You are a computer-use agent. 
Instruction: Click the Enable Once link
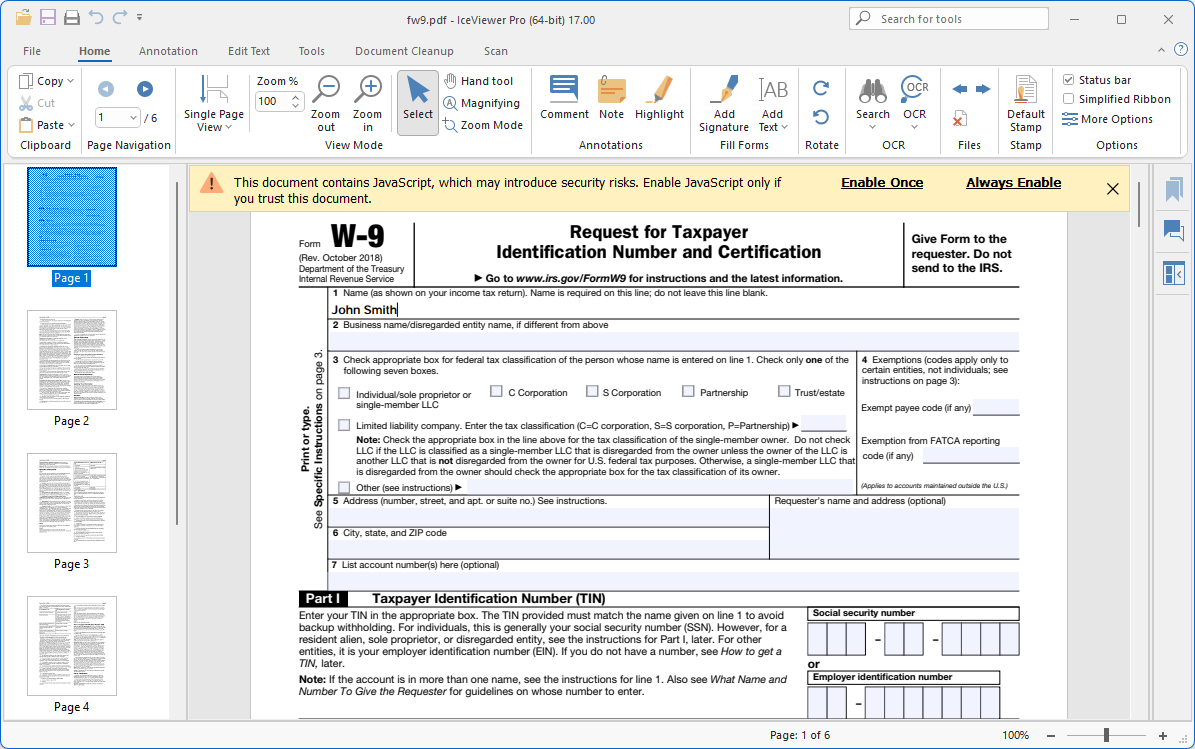(881, 183)
